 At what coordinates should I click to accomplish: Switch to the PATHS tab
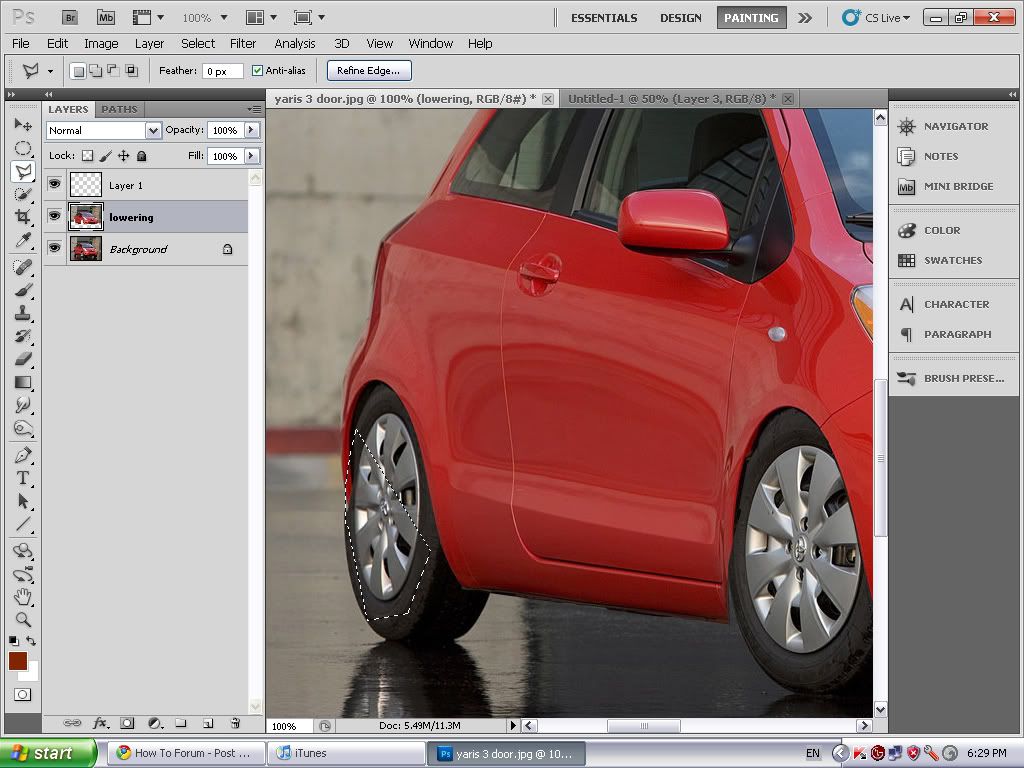click(119, 109)
